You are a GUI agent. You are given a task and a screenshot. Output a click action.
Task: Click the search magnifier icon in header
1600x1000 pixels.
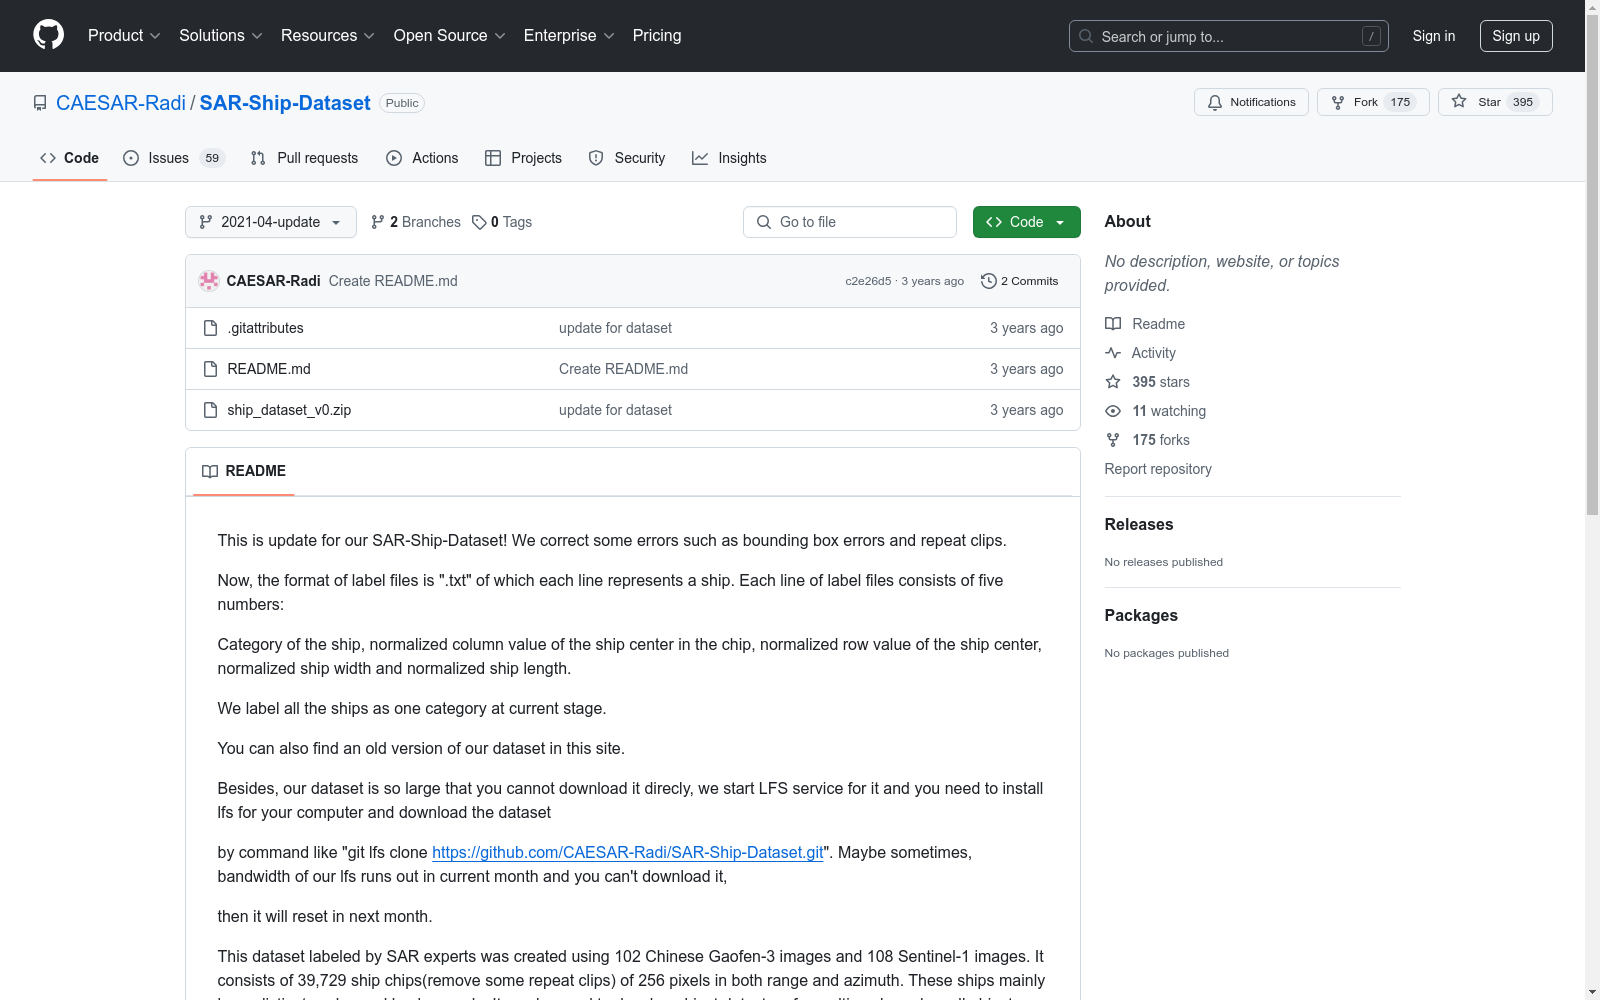[x=1086, y=36]
